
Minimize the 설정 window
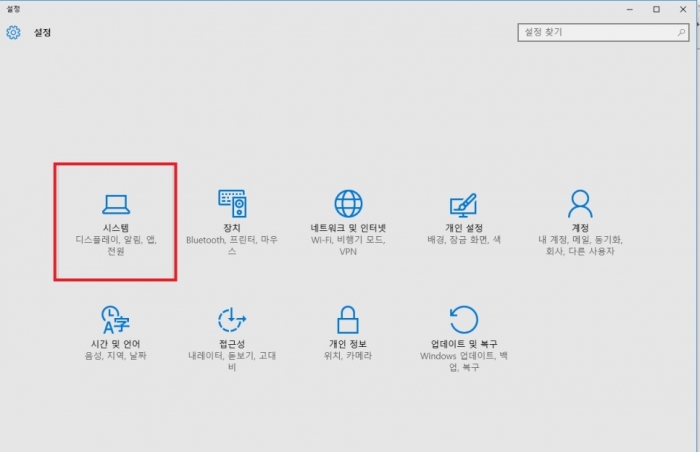pos(629,9)
